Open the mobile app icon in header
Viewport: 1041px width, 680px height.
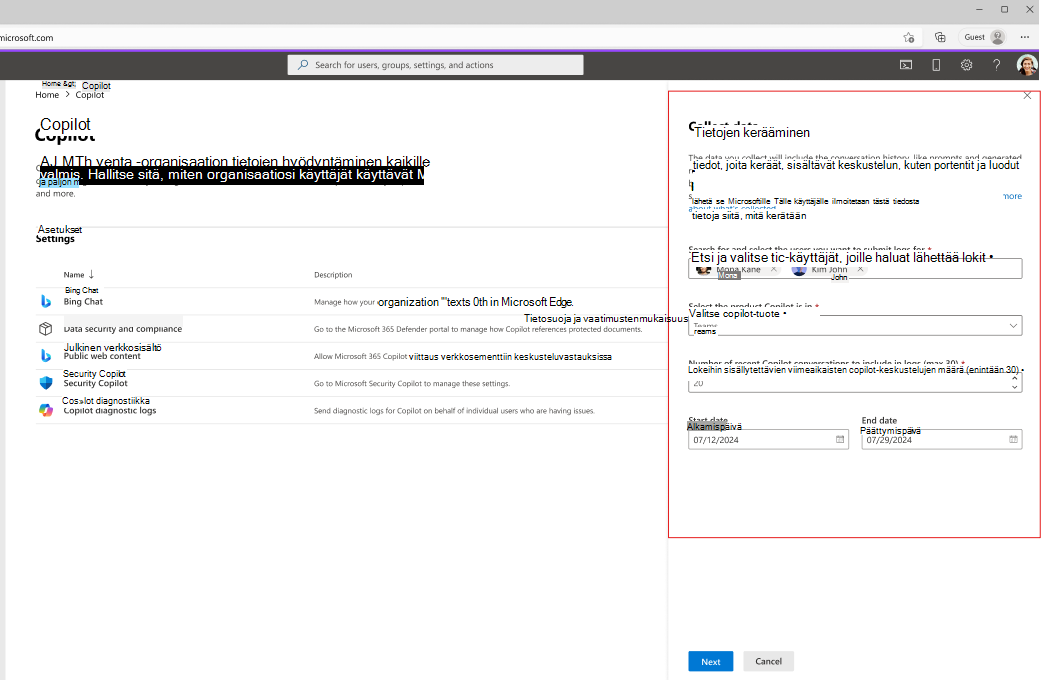tap(936, 65)
